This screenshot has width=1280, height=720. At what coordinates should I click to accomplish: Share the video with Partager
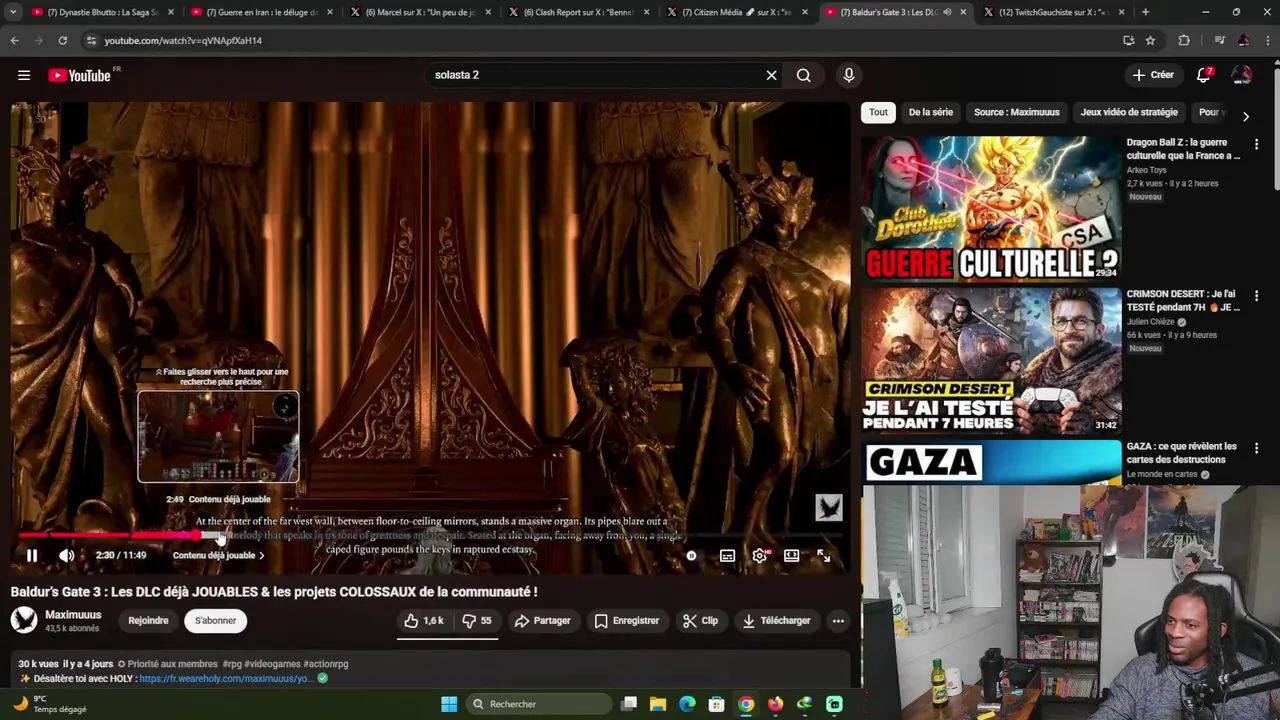pos(542,621)
